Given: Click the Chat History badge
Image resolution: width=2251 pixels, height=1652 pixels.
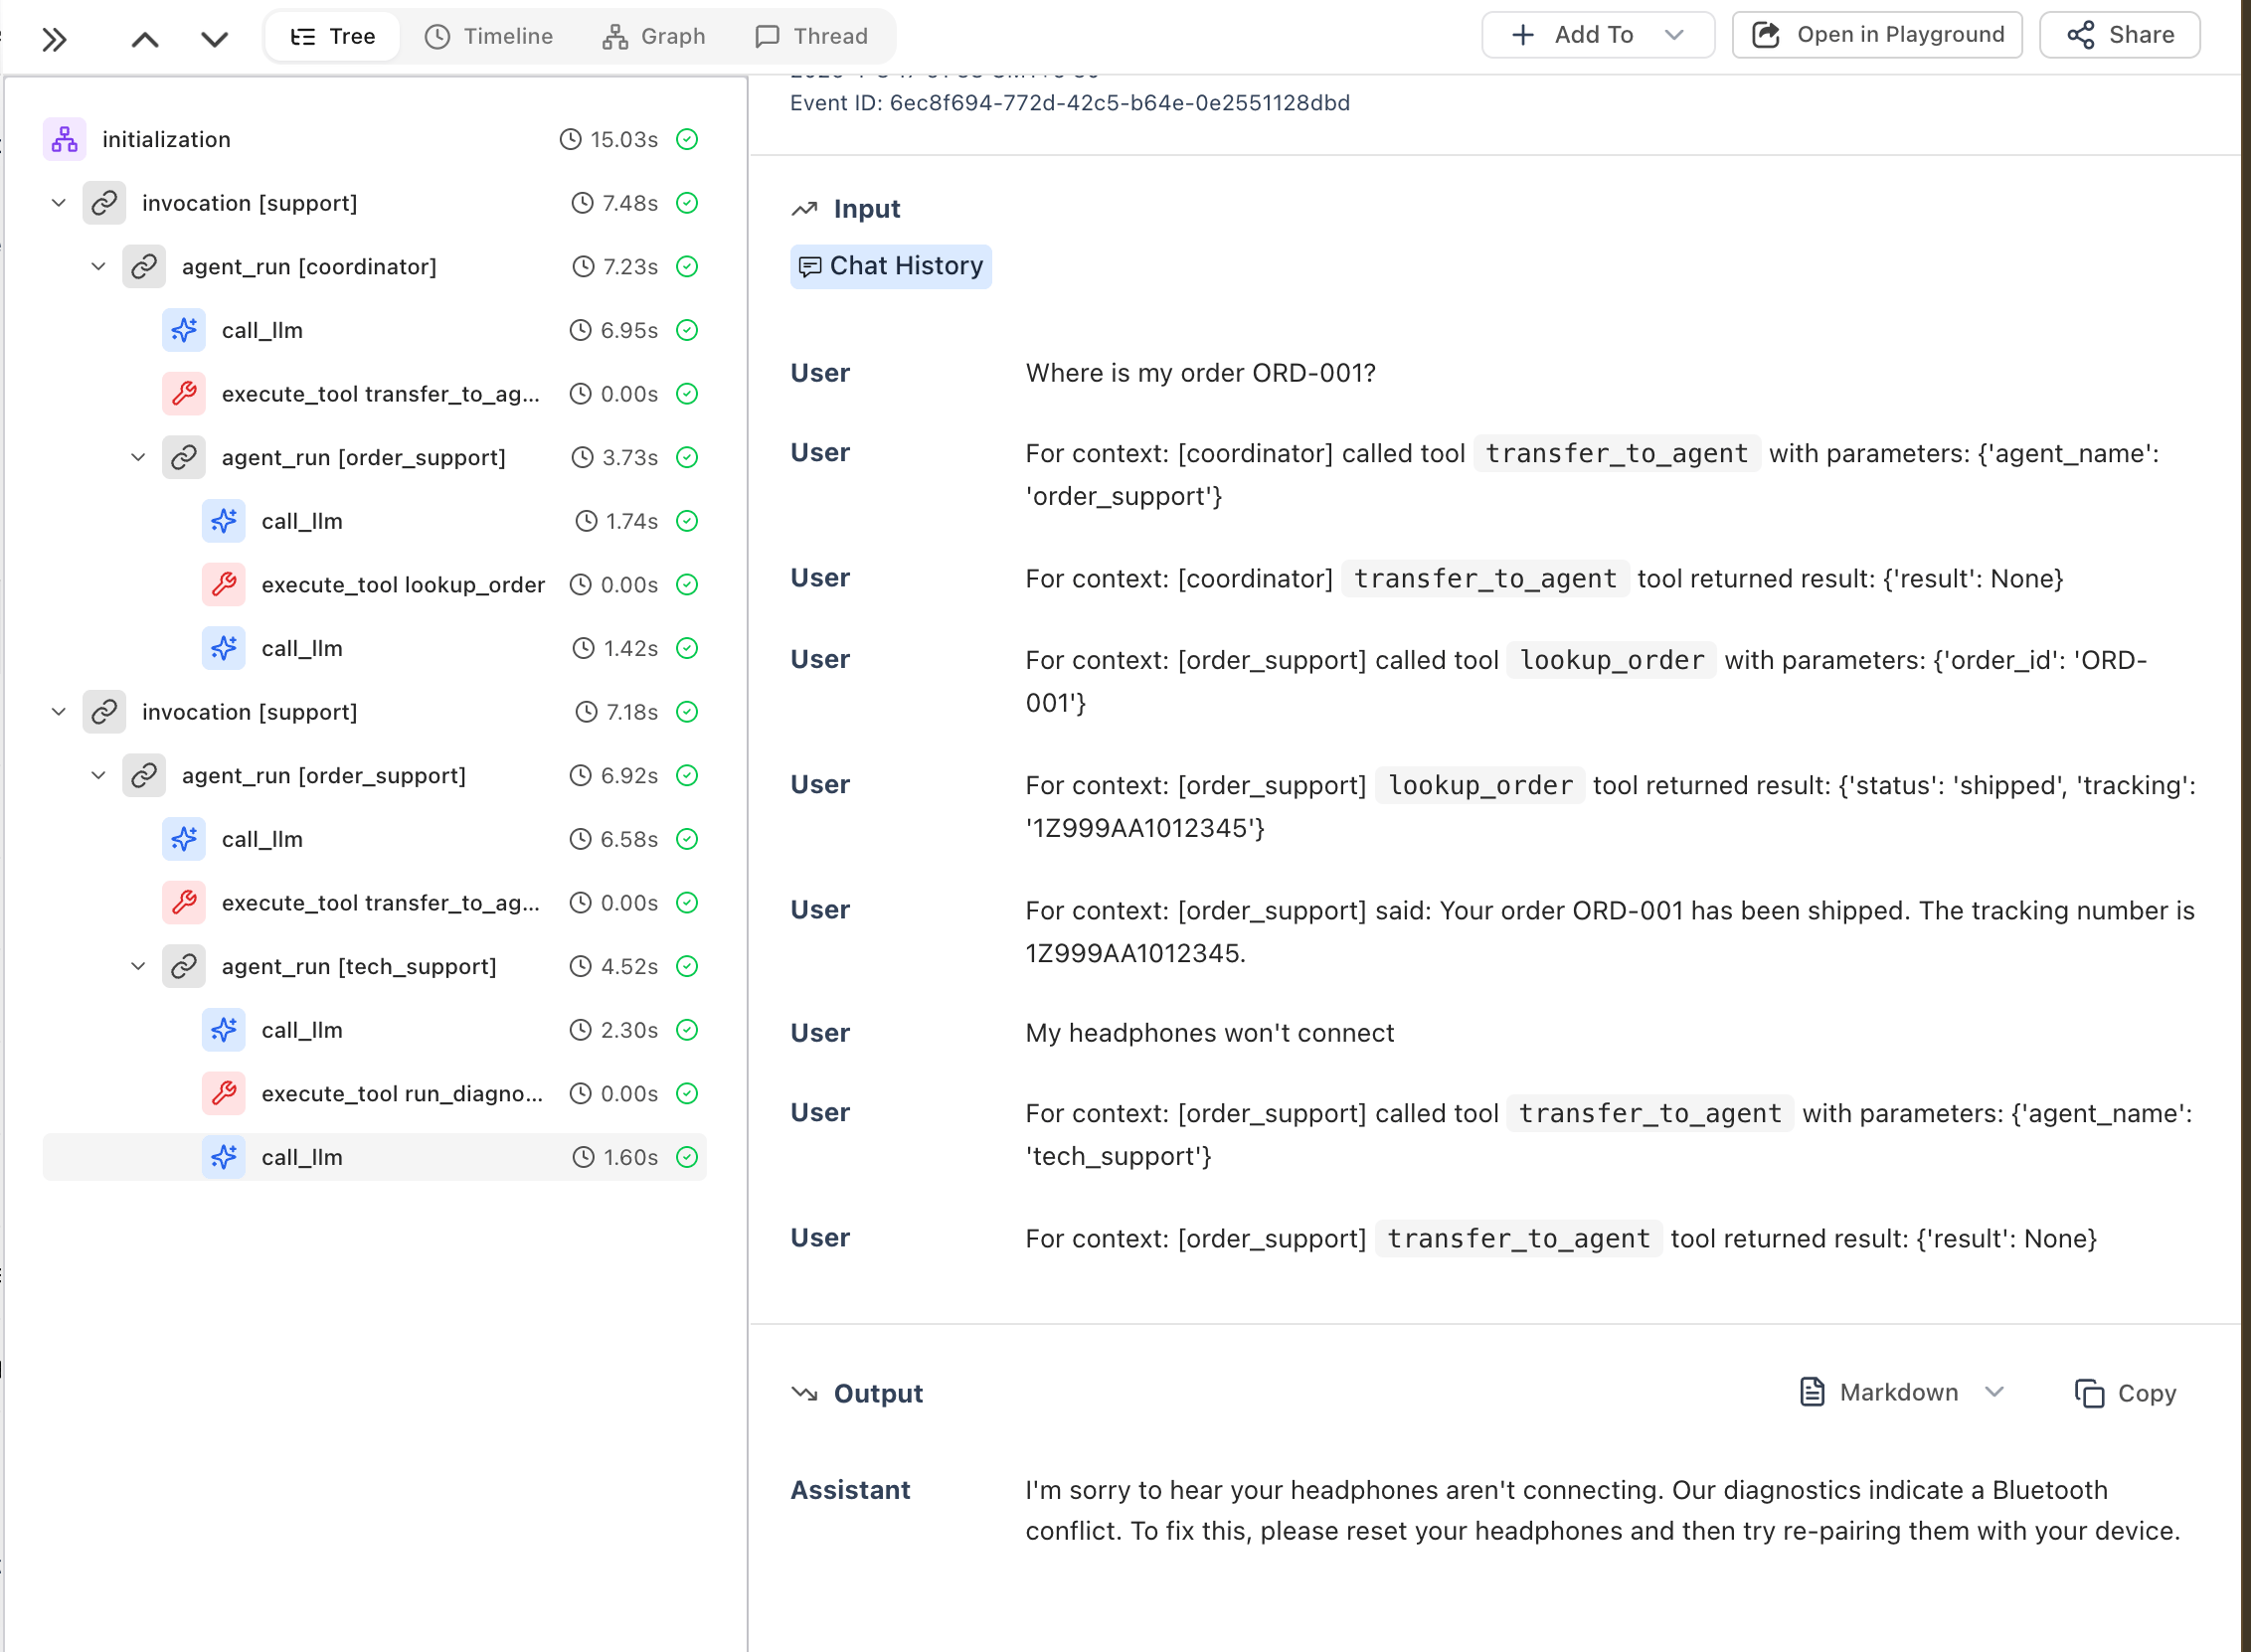Looking at the screenshot, I should tap(891, 266).
